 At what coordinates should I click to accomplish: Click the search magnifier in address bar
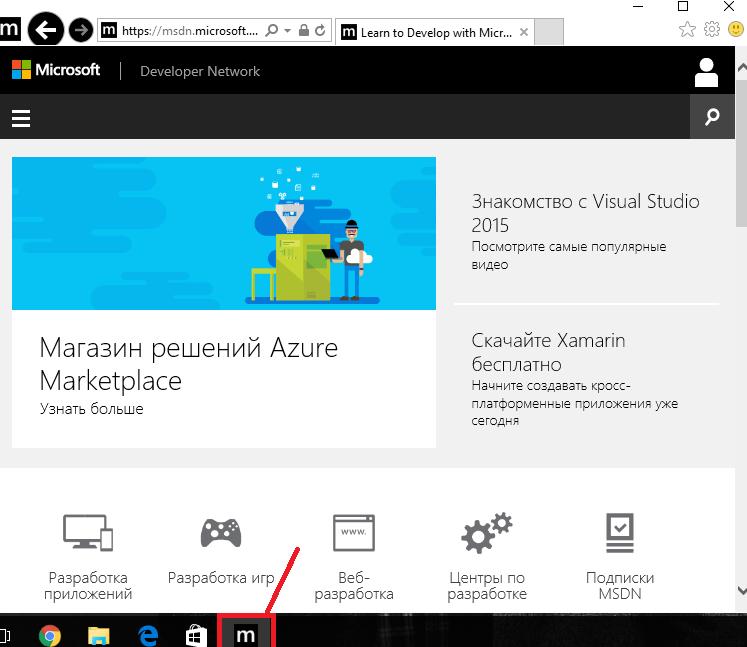click(272, 30)
